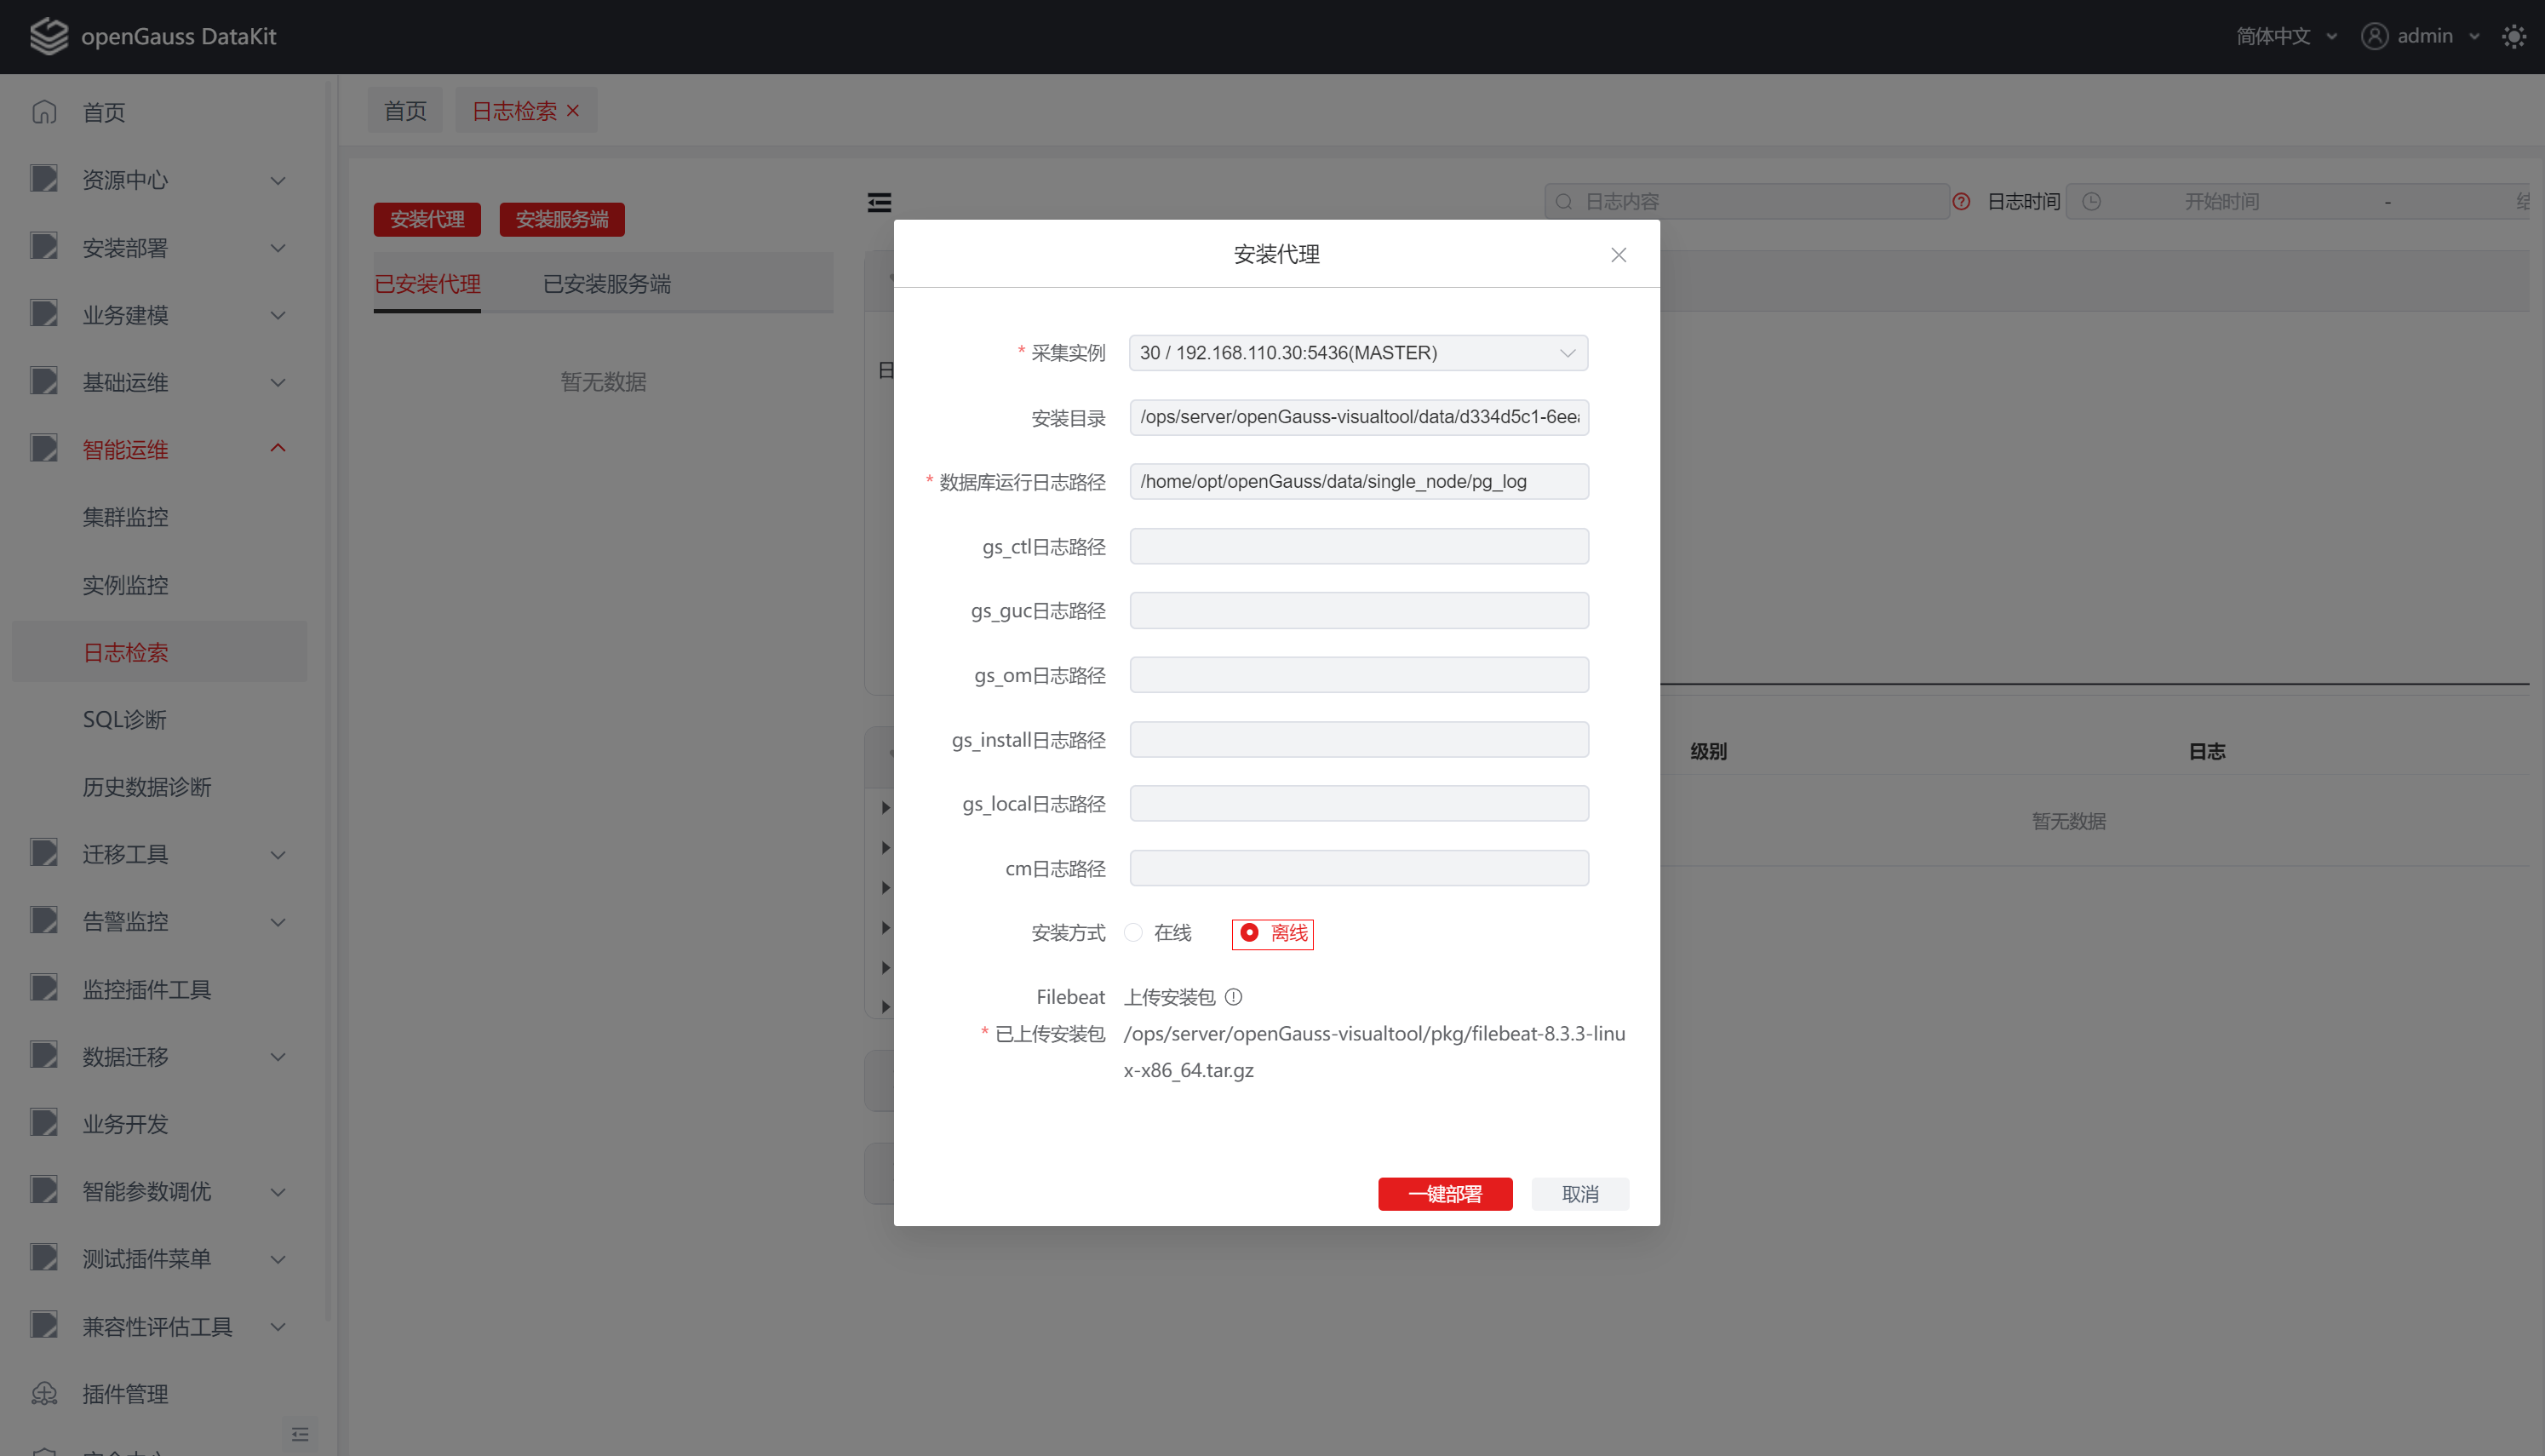2545x1456 pixels.
Task: Click the 插件管理 plugin icon
Action: click(x=44, y=1393)
